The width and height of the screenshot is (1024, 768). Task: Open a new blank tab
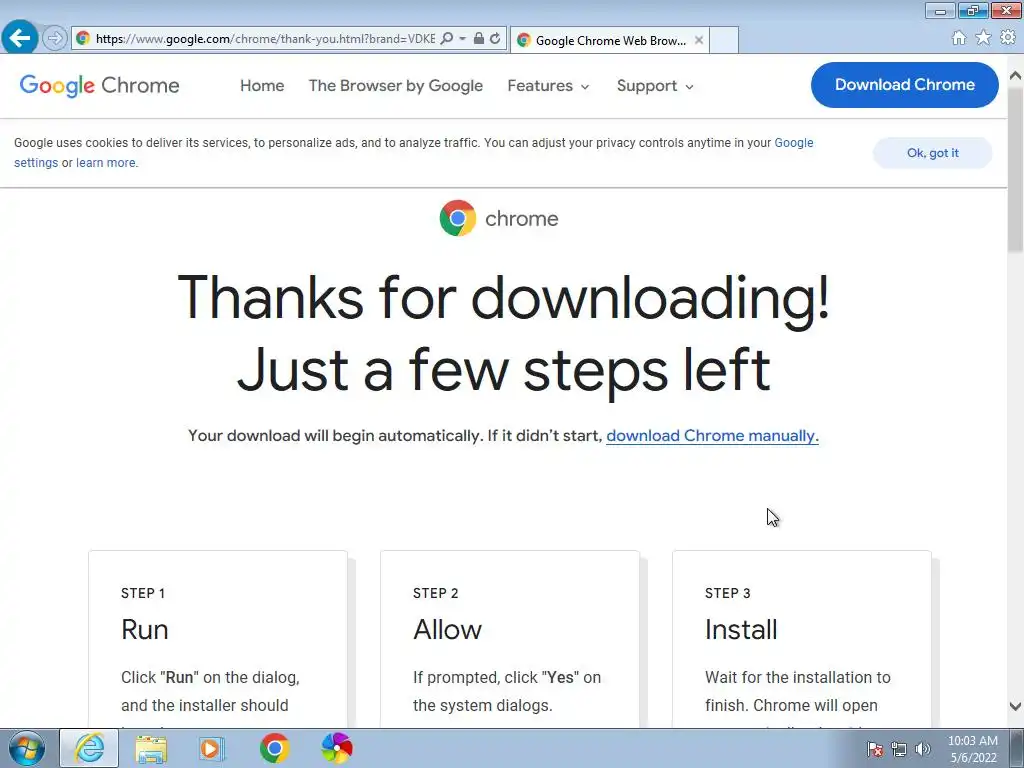click(724, 40)
